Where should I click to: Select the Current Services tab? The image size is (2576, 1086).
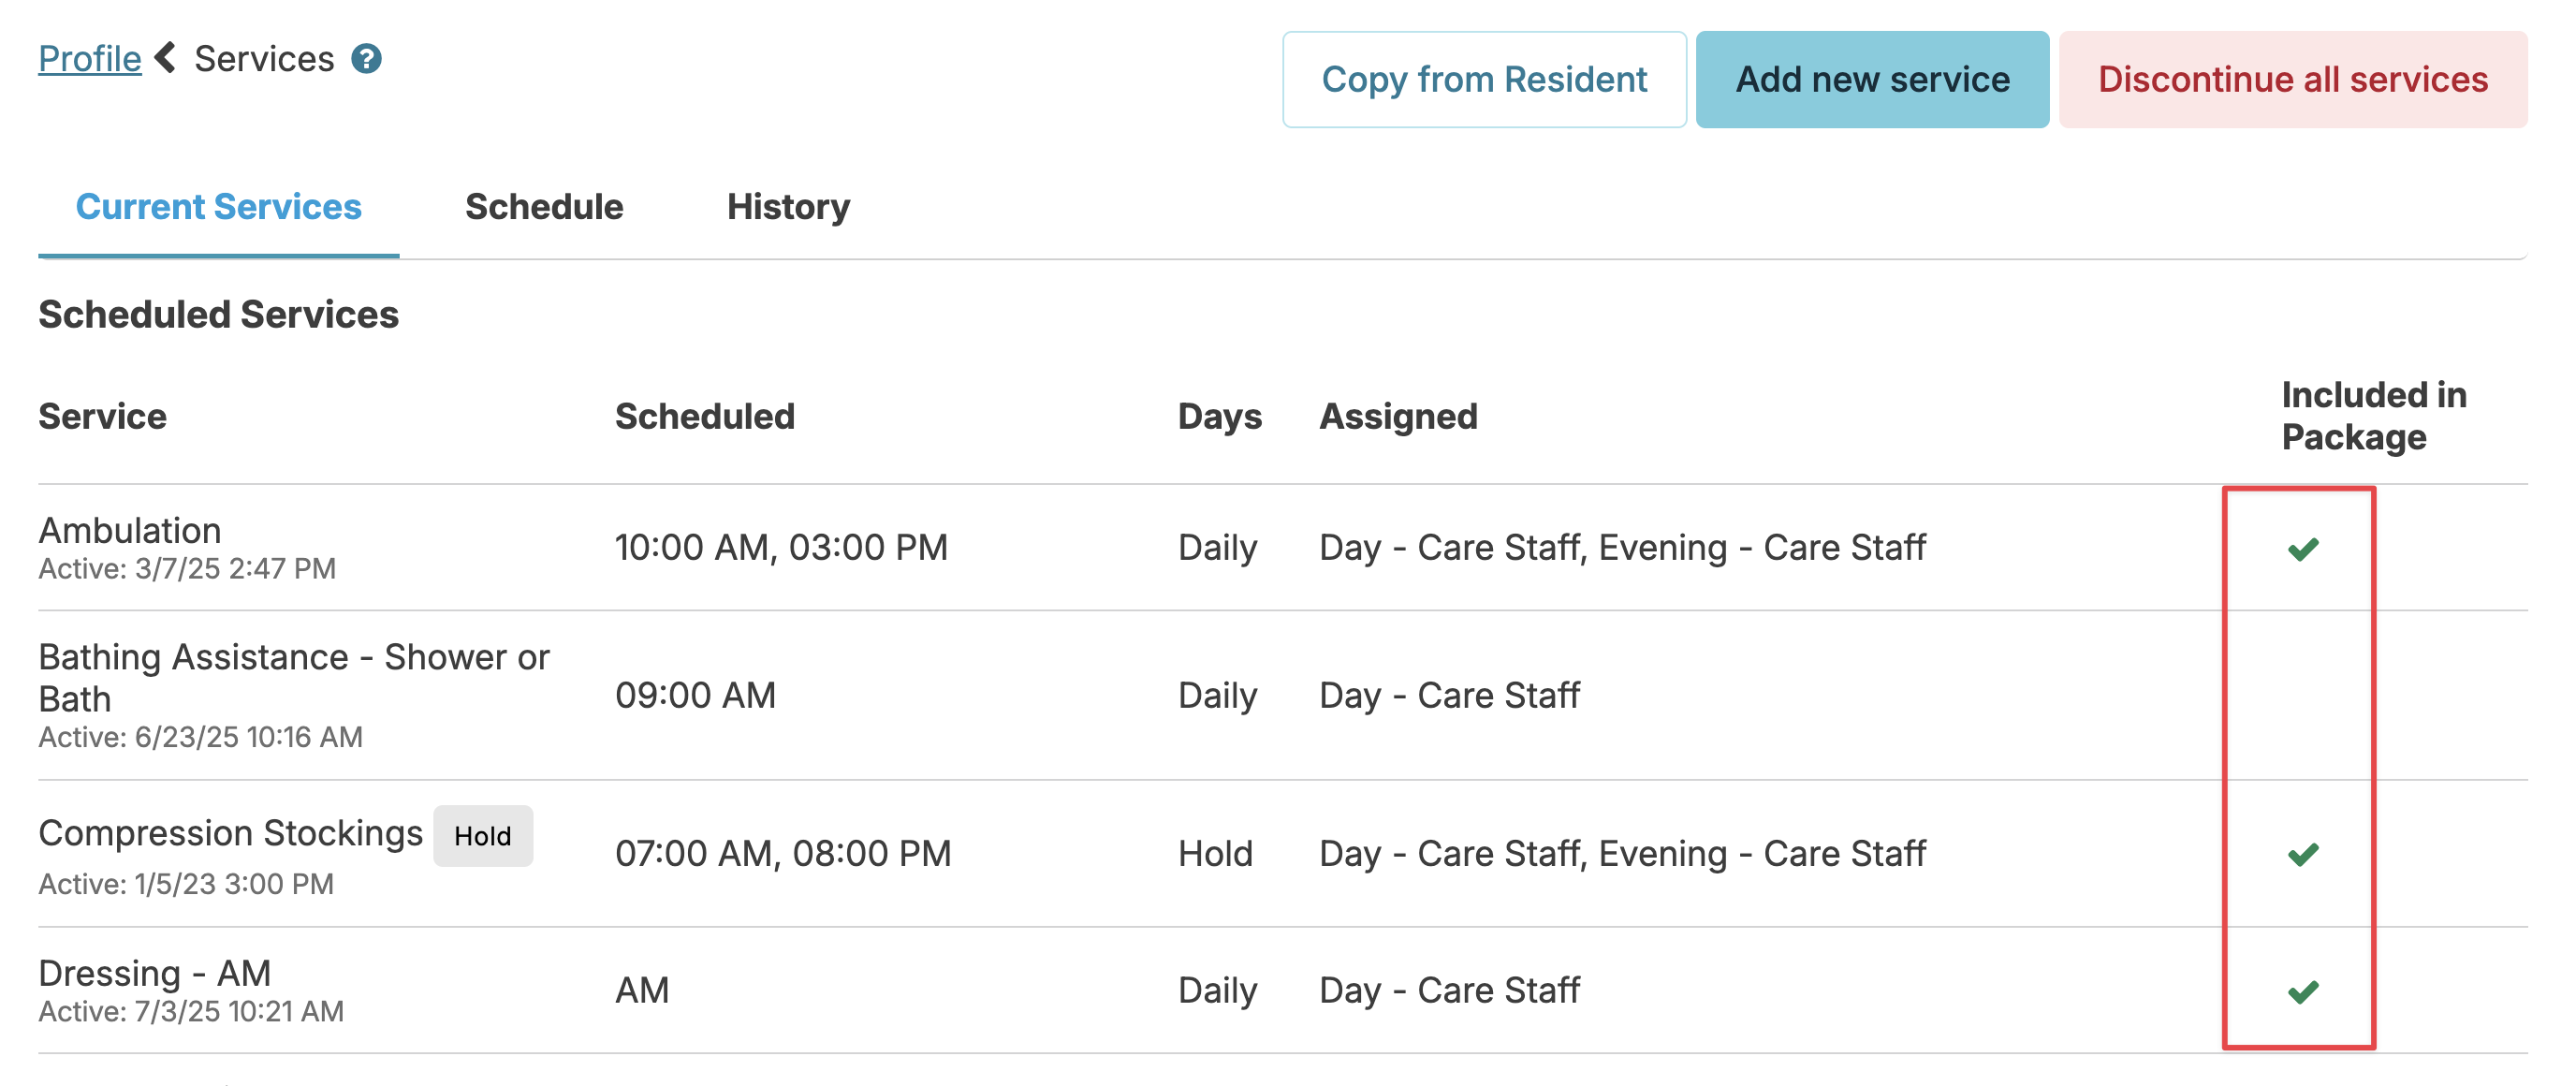click(218, 207)
